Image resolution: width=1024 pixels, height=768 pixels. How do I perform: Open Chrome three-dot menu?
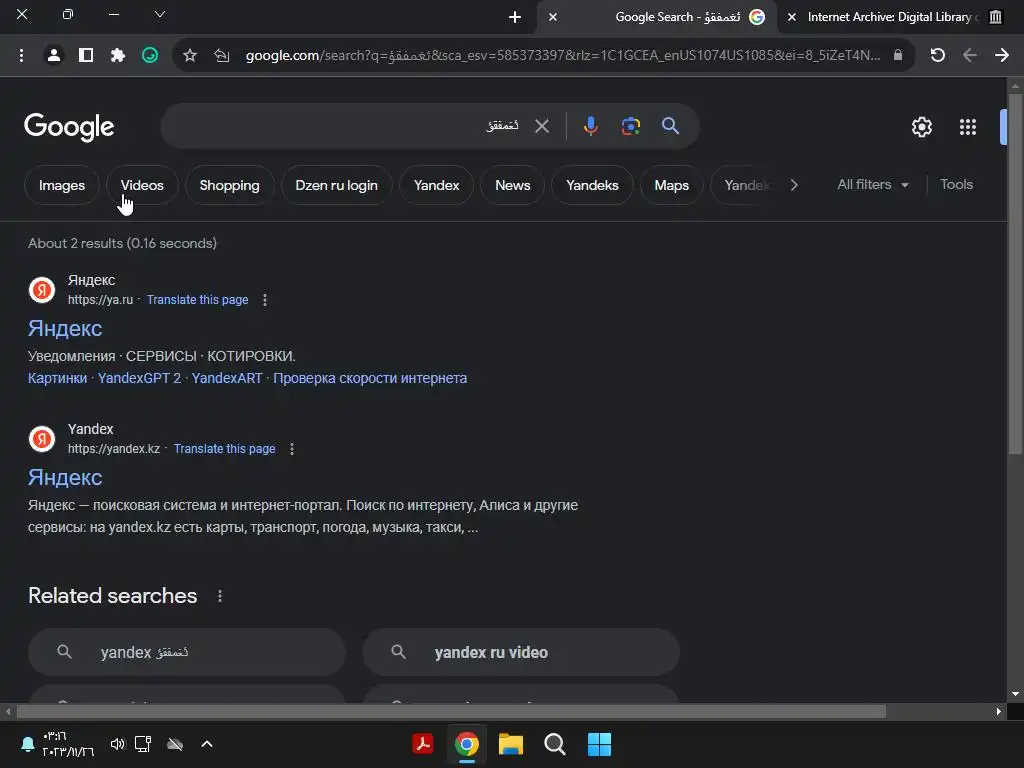(22, 56)
